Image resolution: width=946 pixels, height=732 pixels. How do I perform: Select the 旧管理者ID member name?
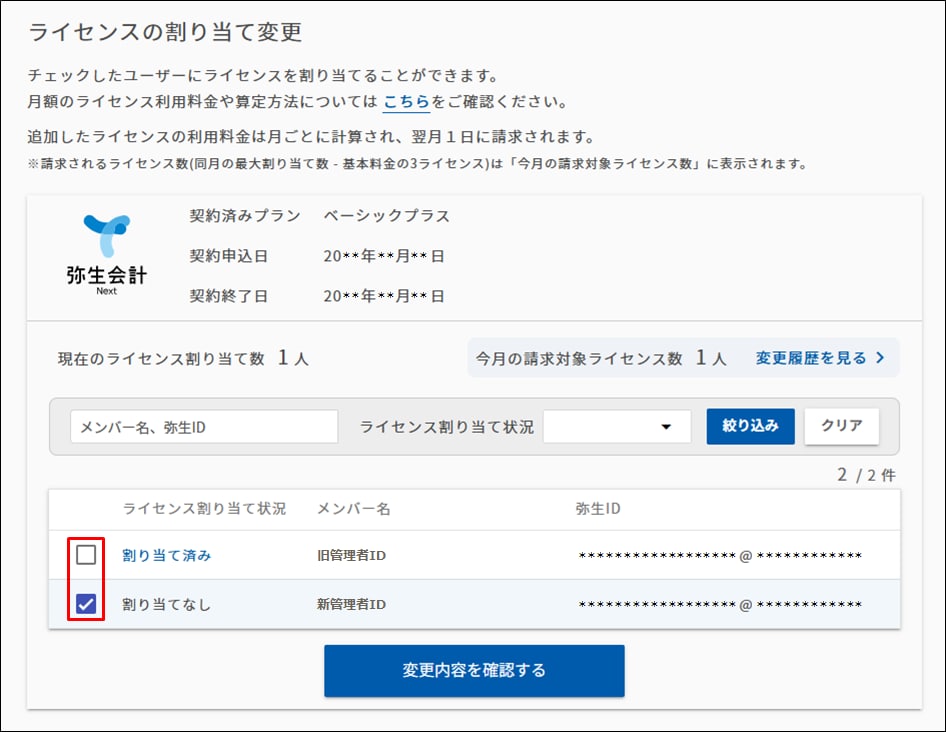tap(351, 555)
